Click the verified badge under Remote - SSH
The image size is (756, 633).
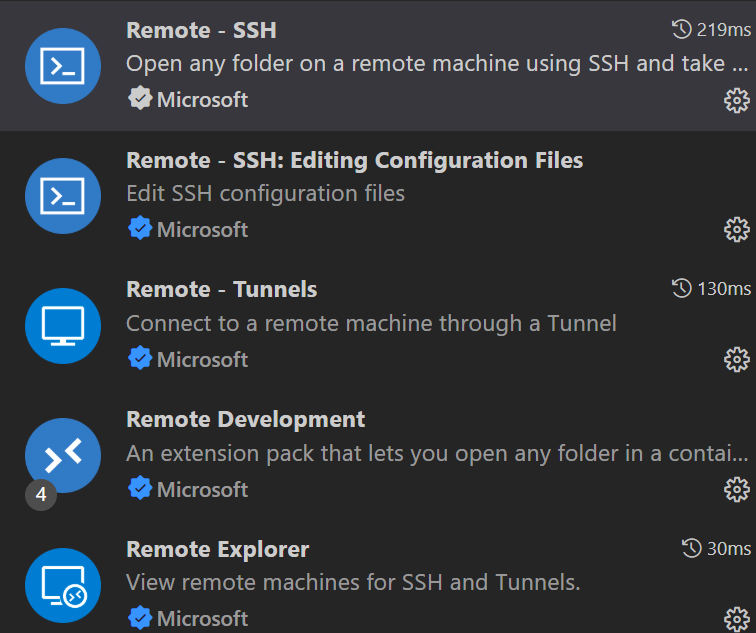pos(140,99)
